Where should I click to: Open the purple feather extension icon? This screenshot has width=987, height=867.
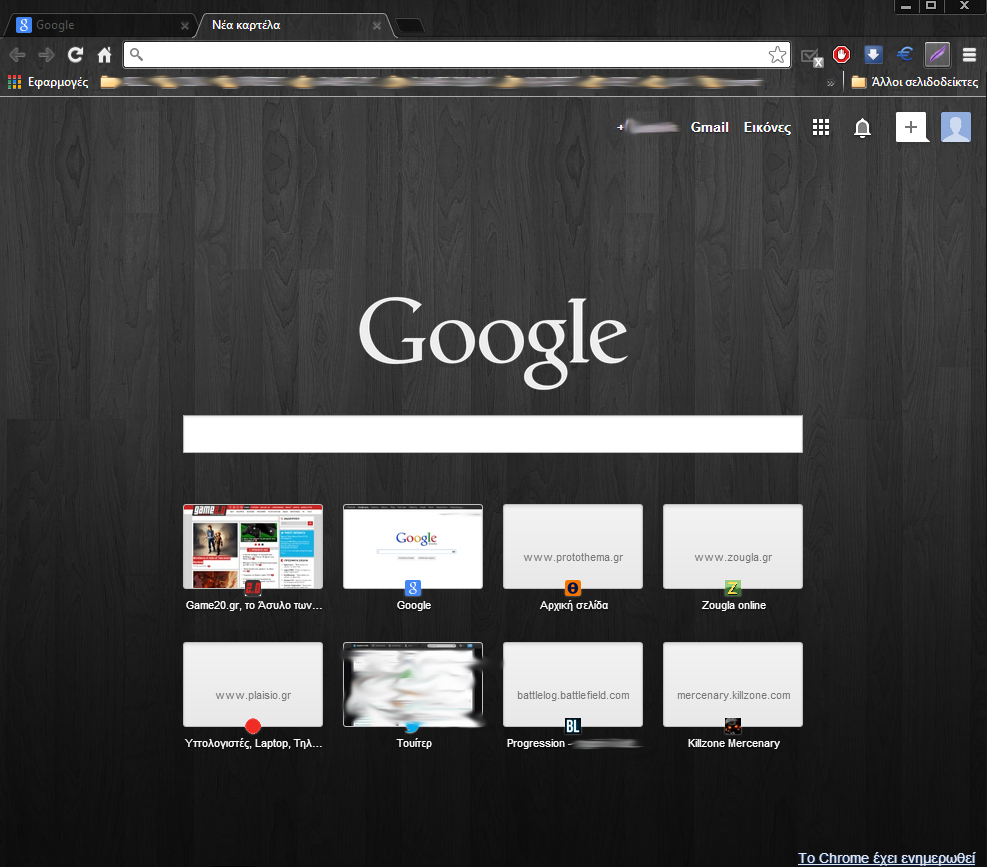click(x=937, y=55)
